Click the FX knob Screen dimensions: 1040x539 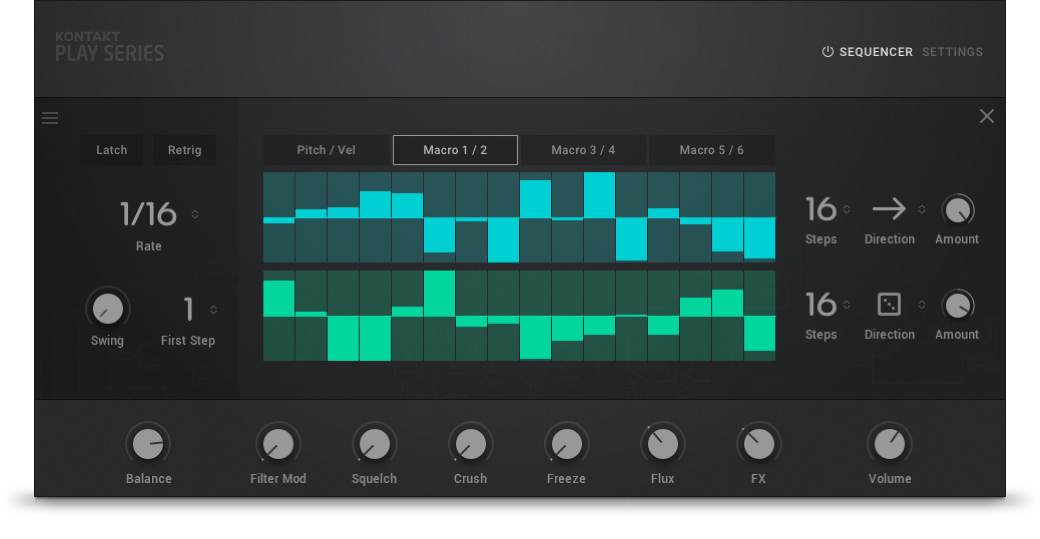tap(759, 444)
